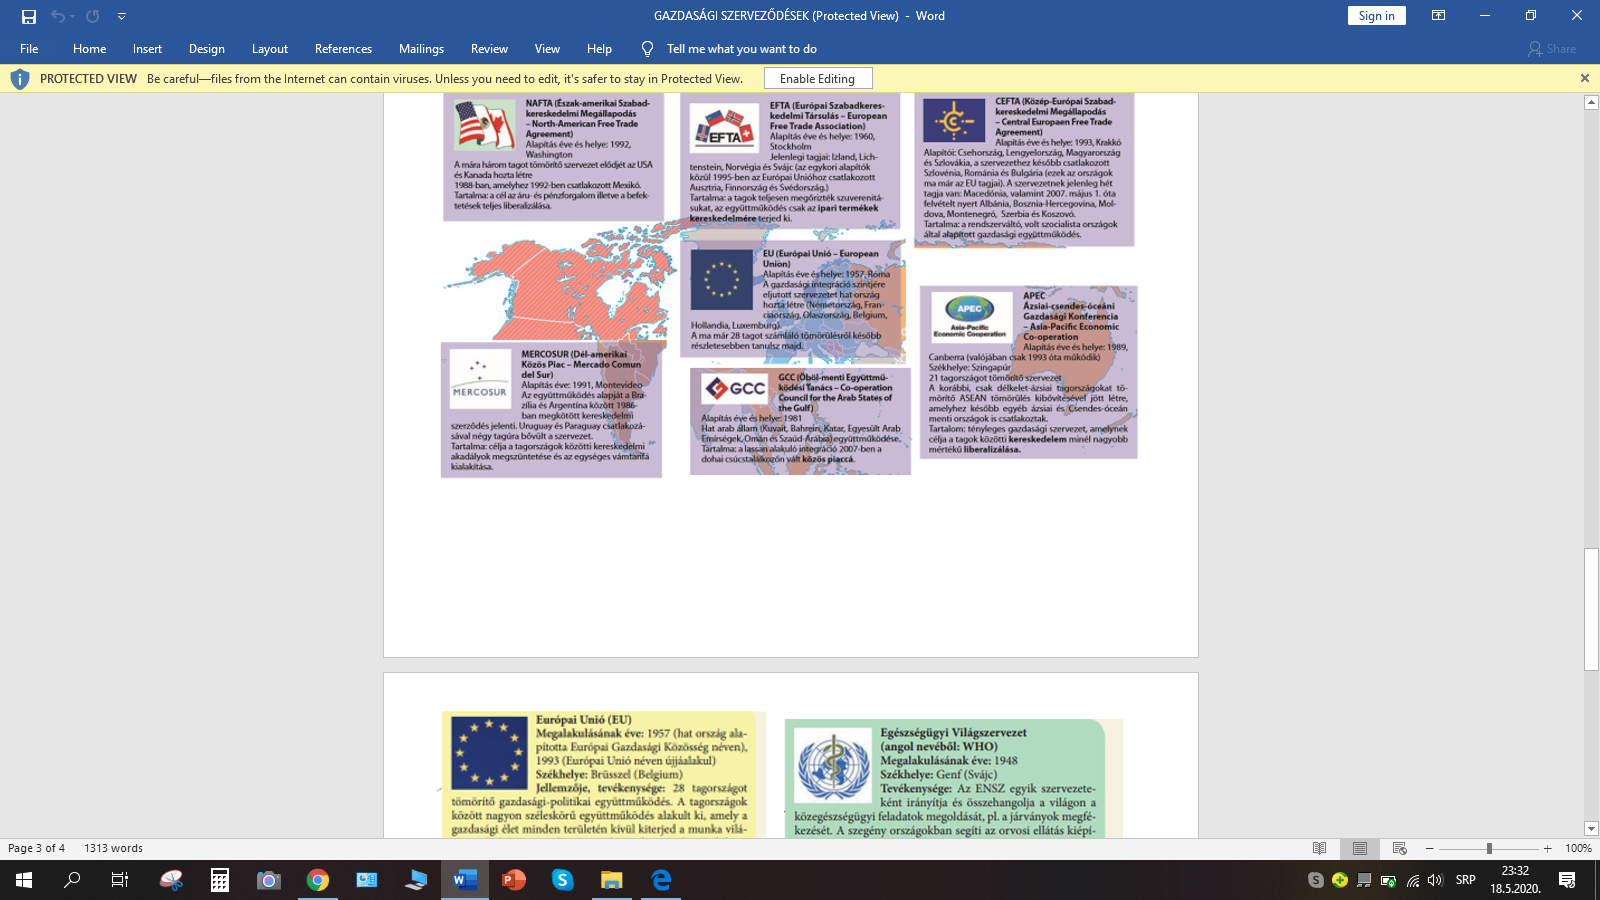The image size is (1600, 900).
Task: Click the Save icon in title bar
Action: (x=28, y=16)
